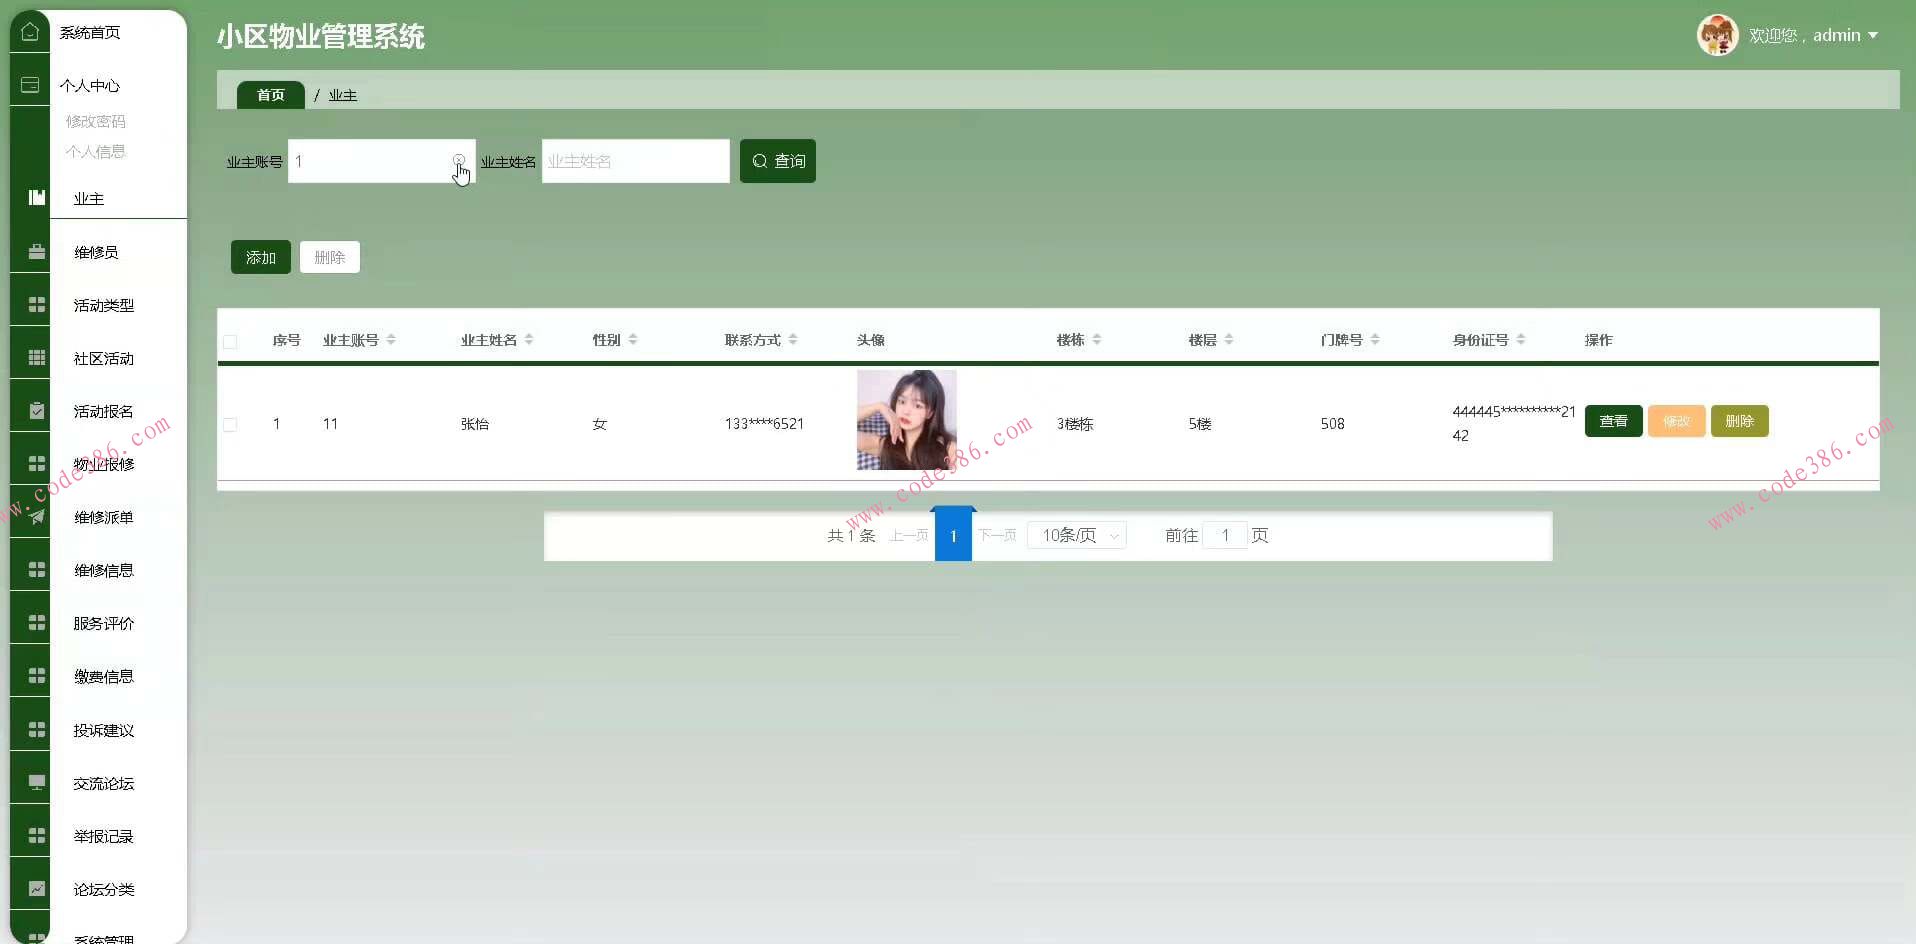This screenshot has width=1916, height=944.
Task: Clear the 业主账号 search field
Action: pyautogui.click(x=458, y=160)
